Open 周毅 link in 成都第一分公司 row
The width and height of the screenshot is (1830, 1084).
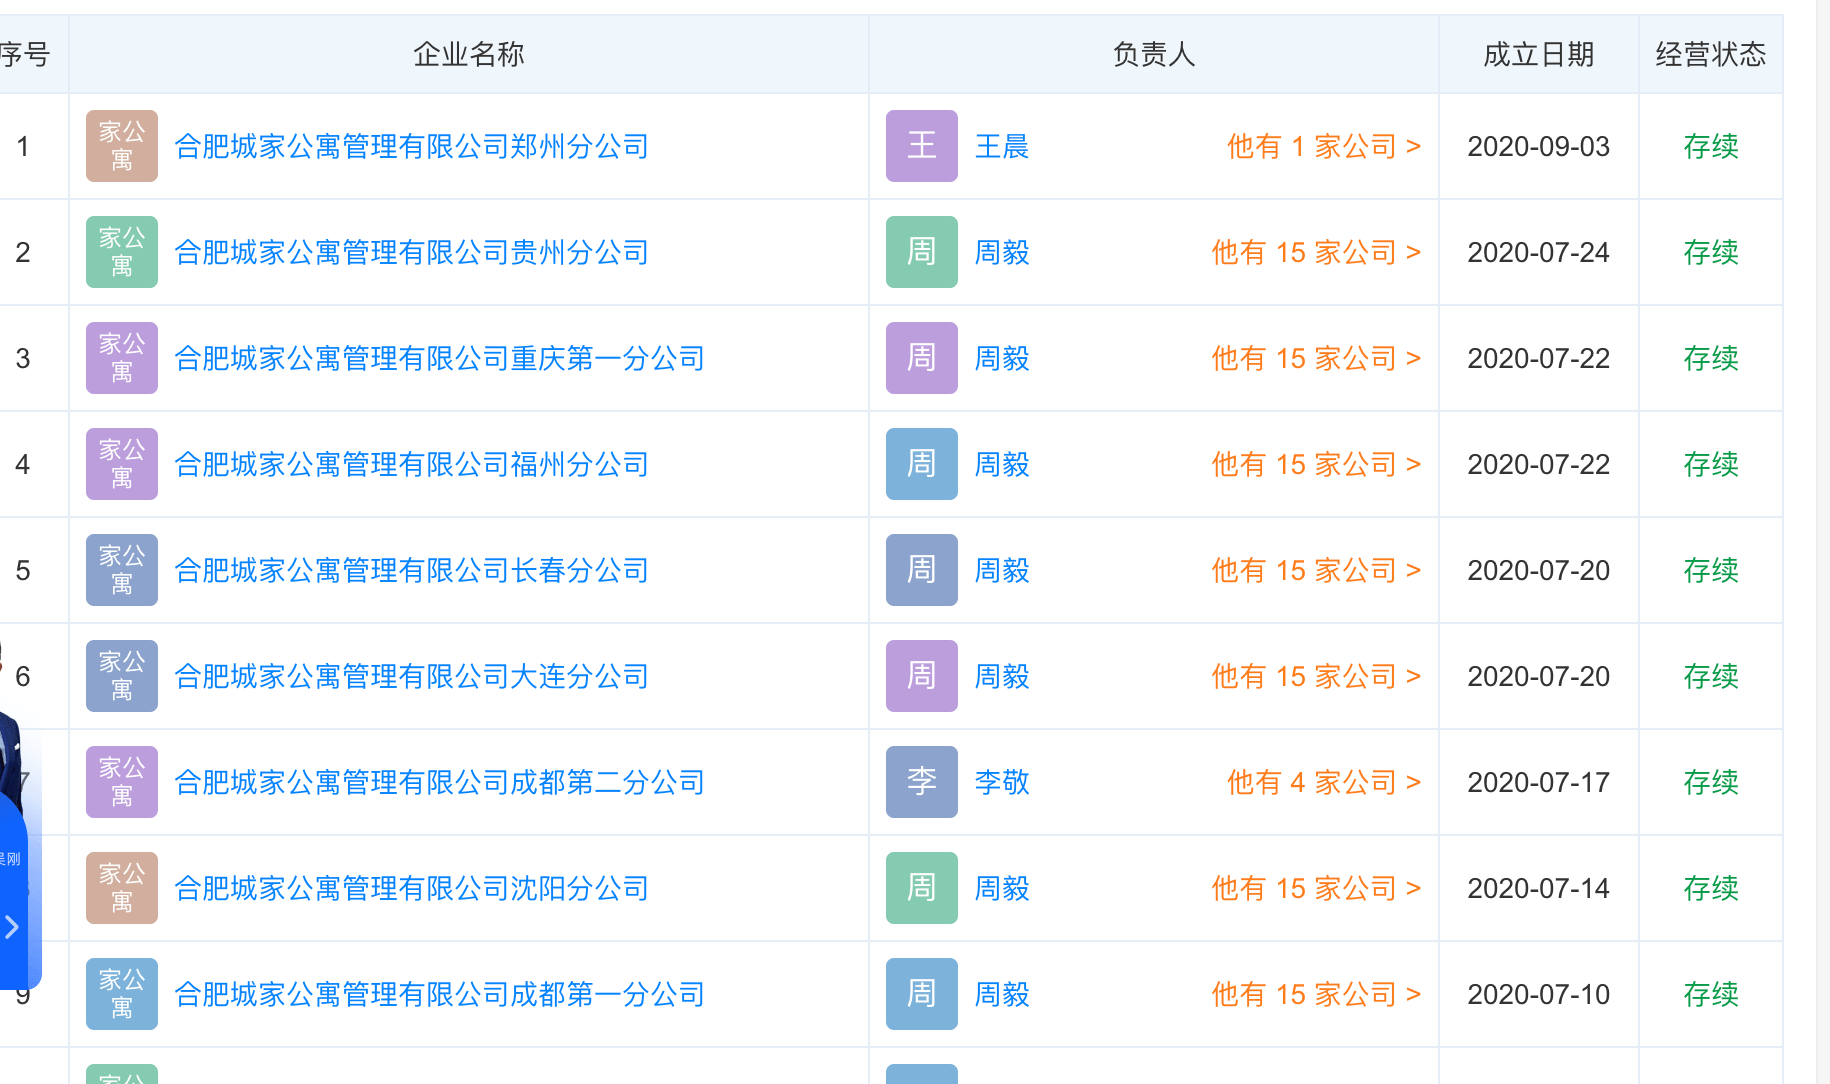tap(1002, 995)
